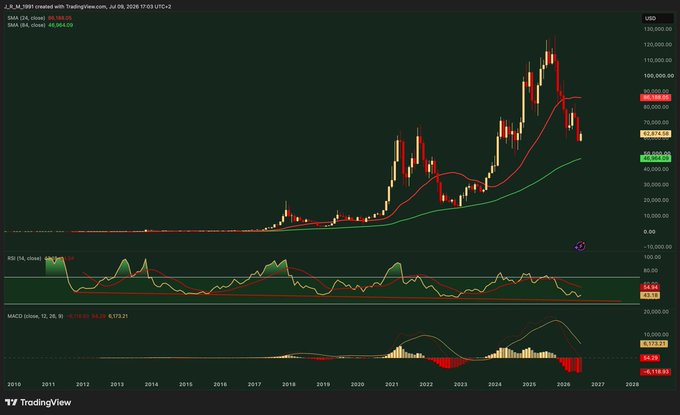
Task: Open the USD currency selector on price axis
Action: click(x=657, y=18)
